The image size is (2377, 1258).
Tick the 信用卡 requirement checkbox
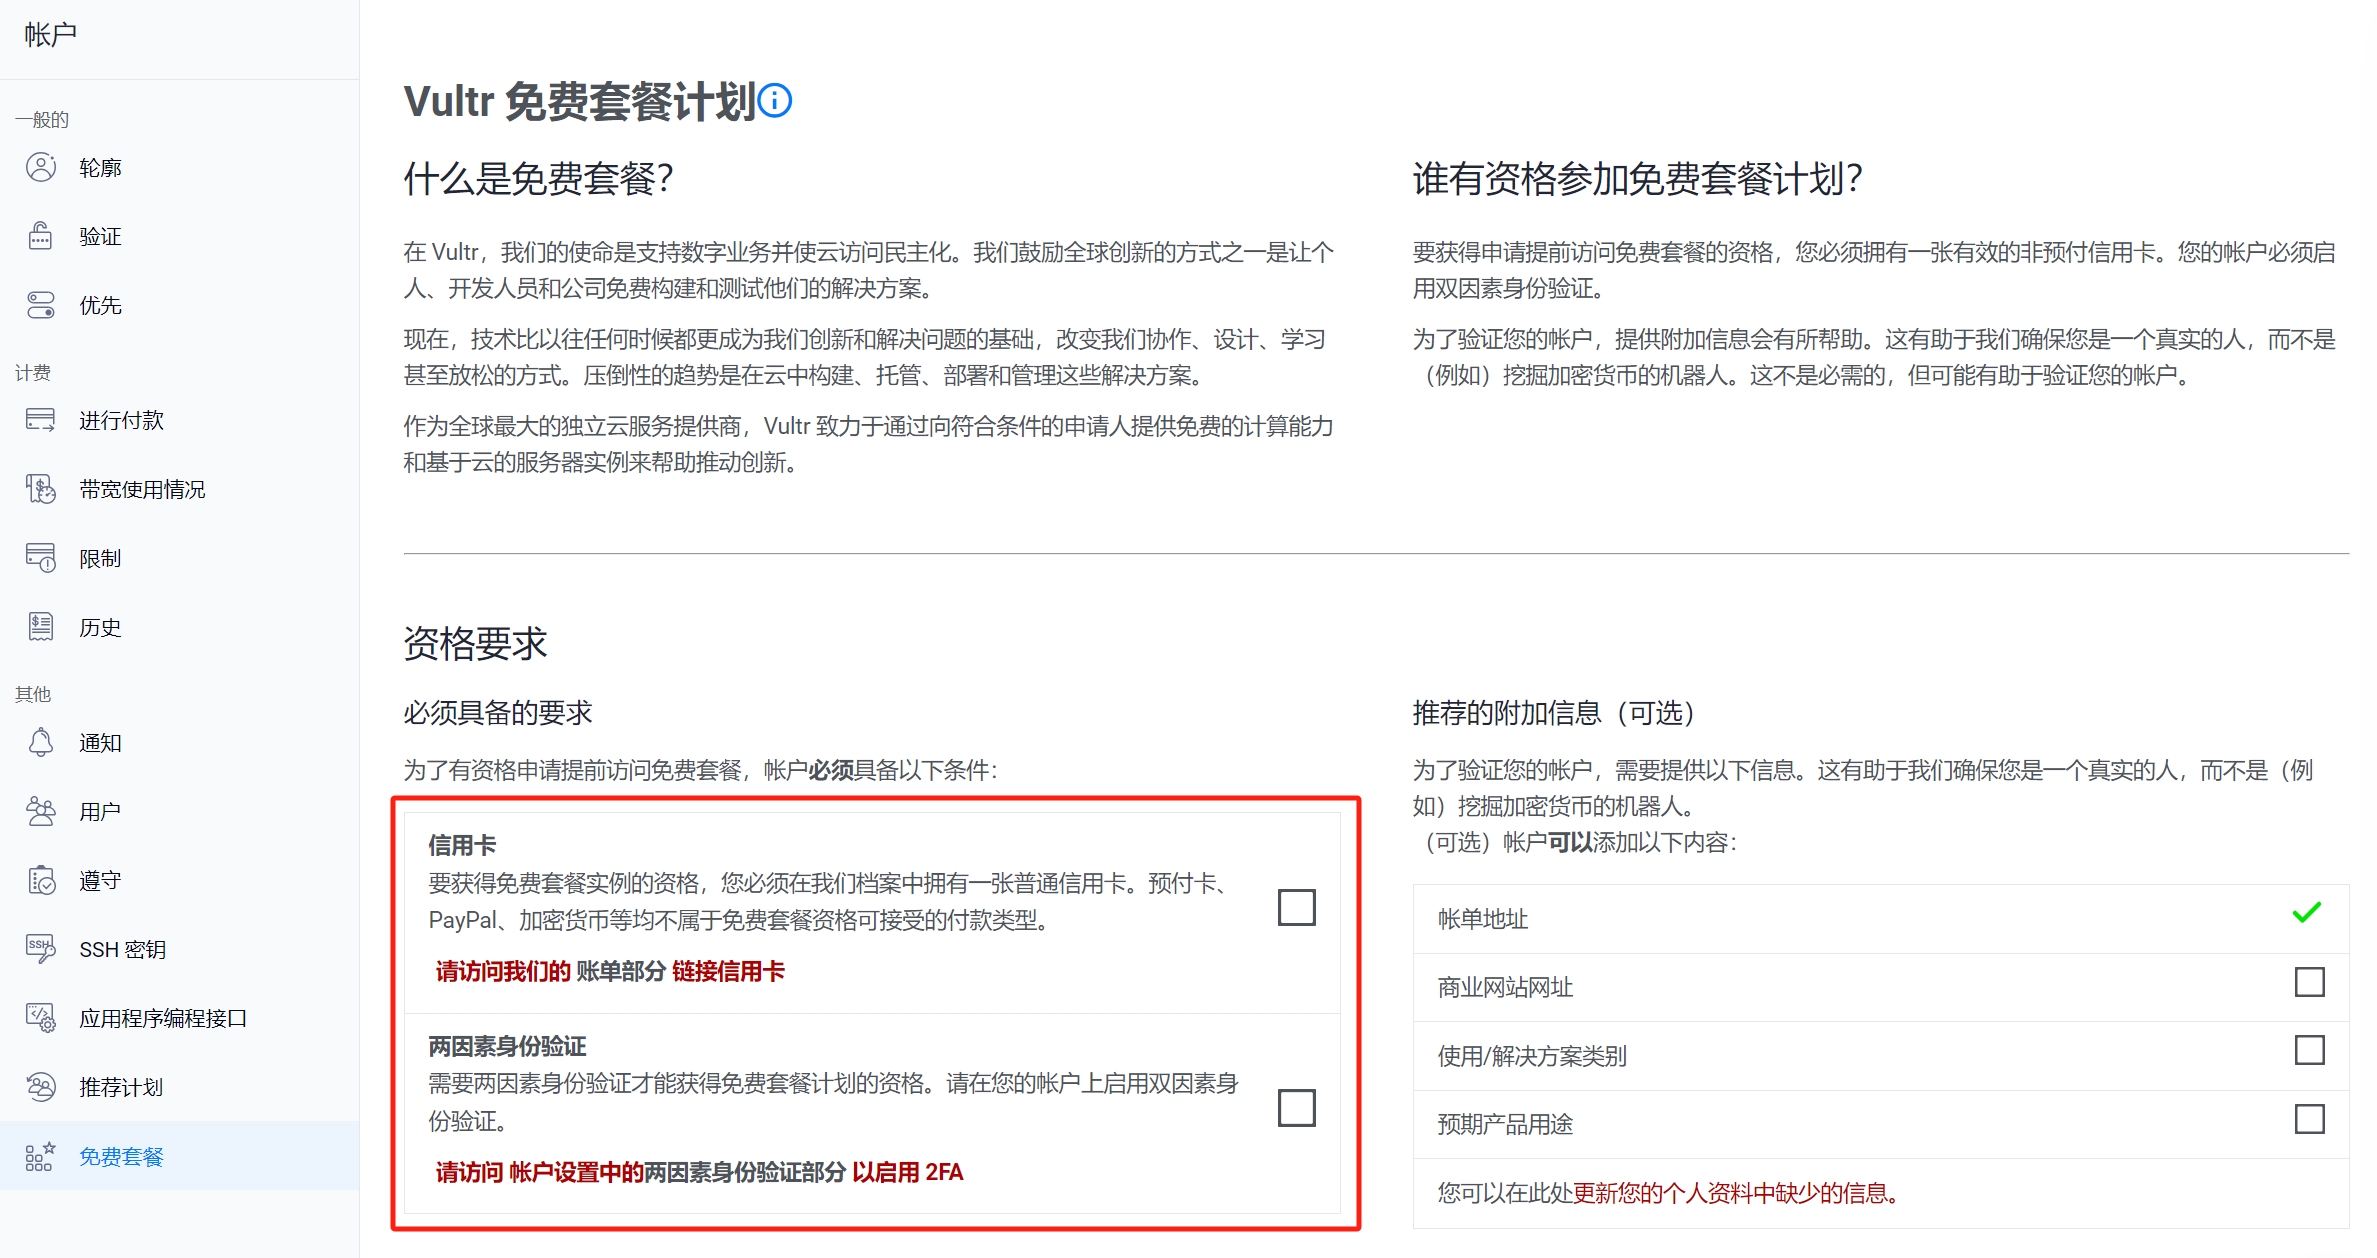coord(1297,907)
